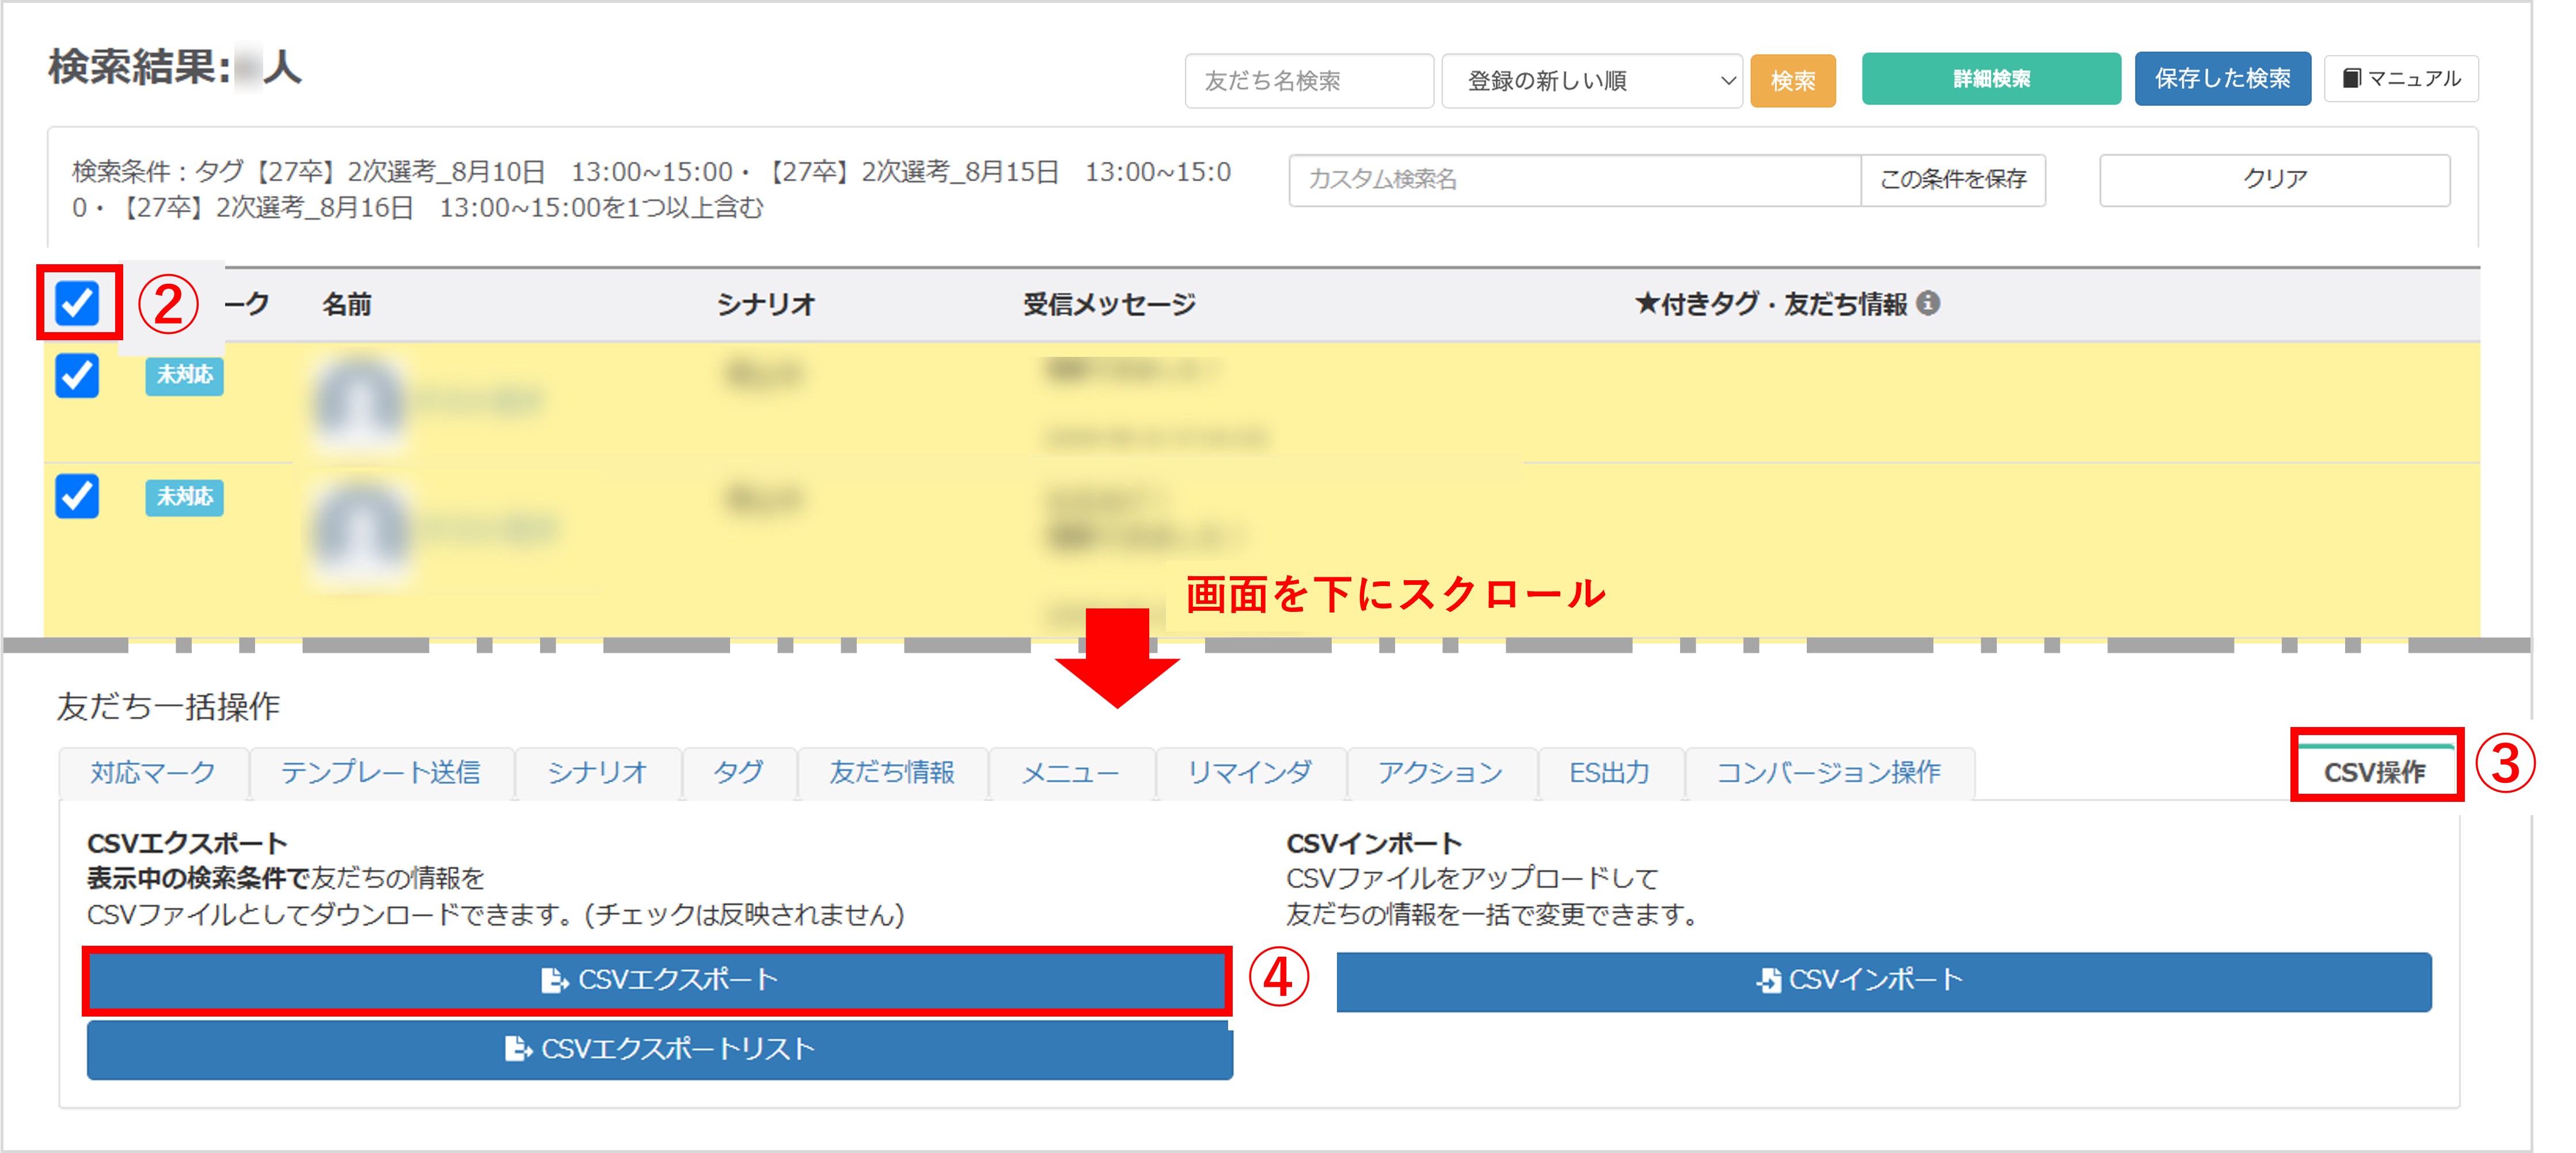Image resolution: width=2576 pixels, height=1153 pixels.
Task: Click the 未対応 badge on the second row
Action: [x=184, y=498]
